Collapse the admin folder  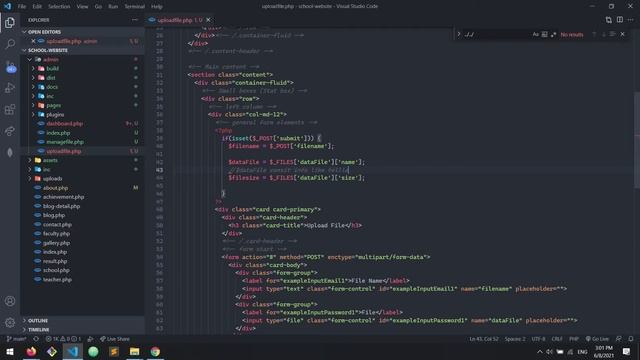coord(29,59)
